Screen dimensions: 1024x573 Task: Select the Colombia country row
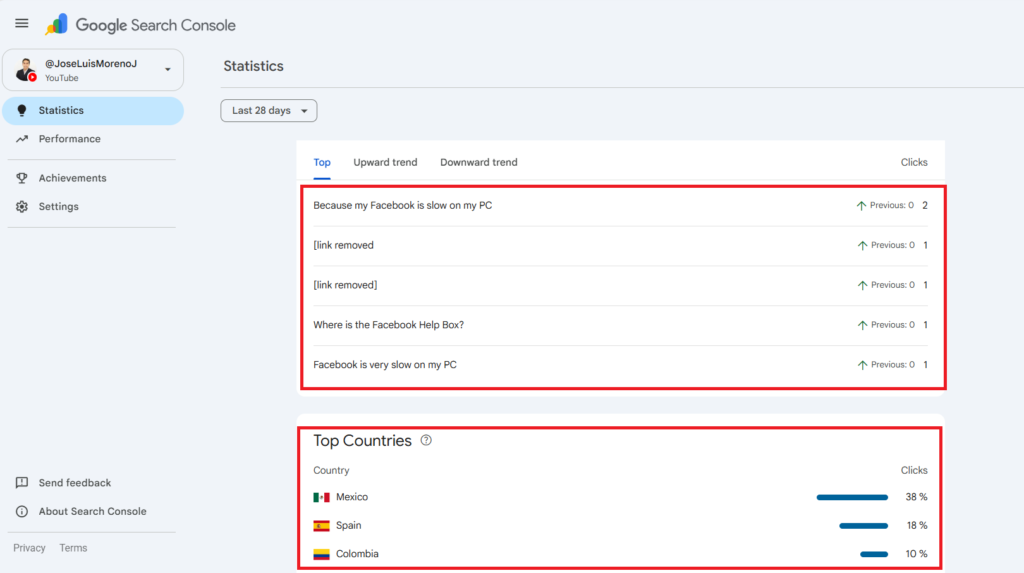(x=620, y=554)
